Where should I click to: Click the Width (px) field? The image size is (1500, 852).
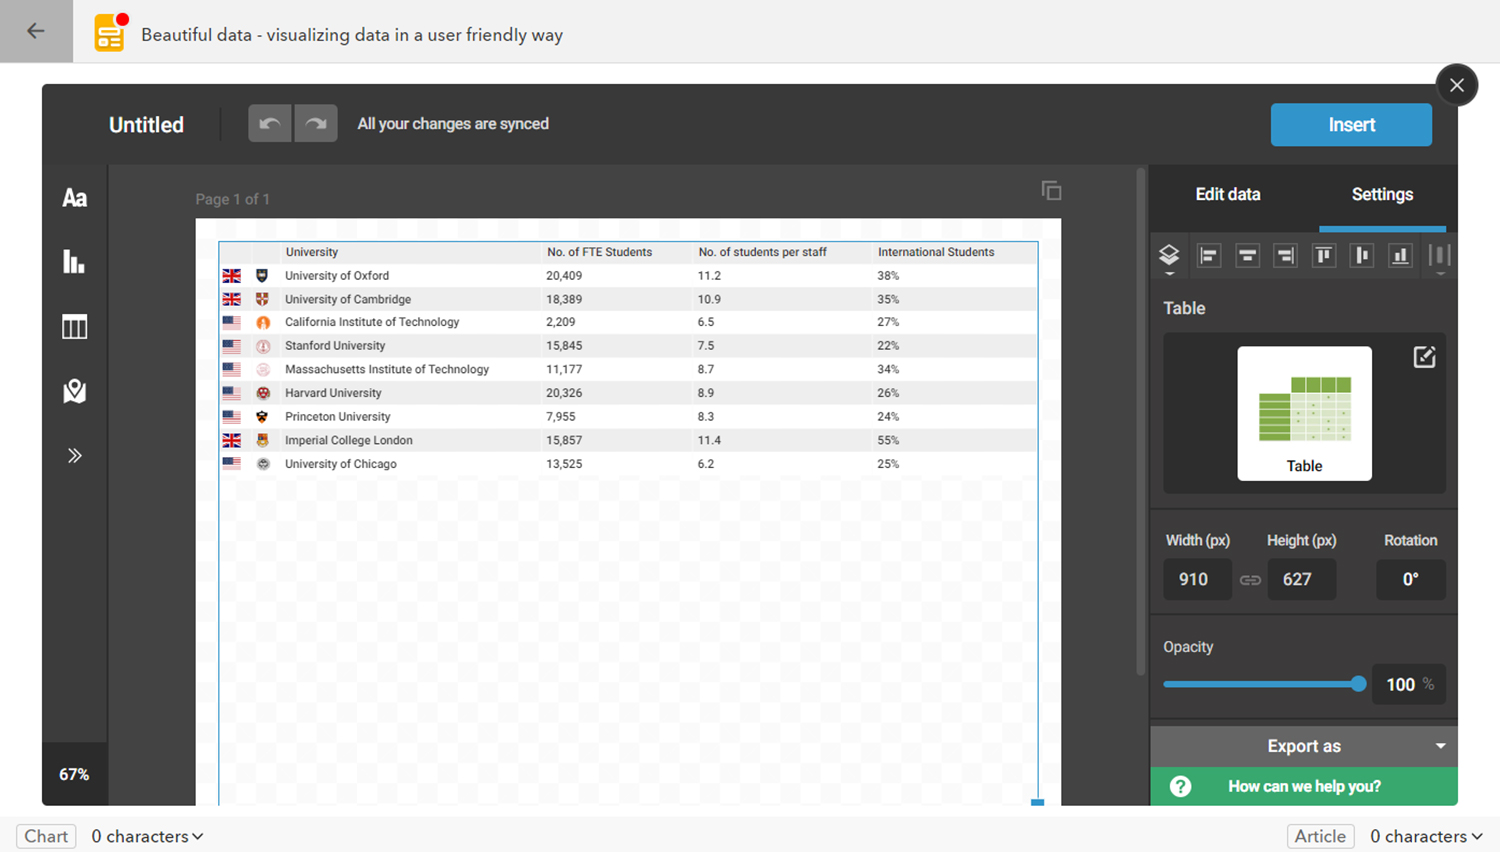point(1197,579)
